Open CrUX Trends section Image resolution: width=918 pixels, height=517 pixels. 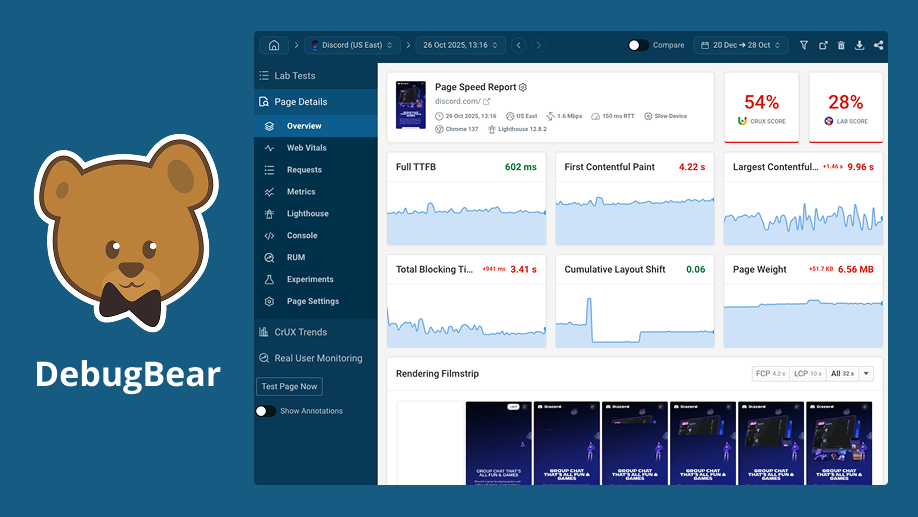(x=316, y=332)
